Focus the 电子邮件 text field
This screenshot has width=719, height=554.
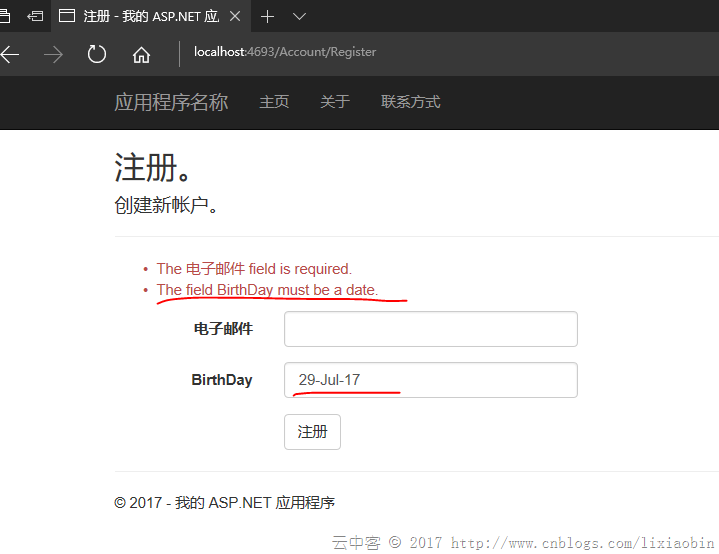pos(430,329)
